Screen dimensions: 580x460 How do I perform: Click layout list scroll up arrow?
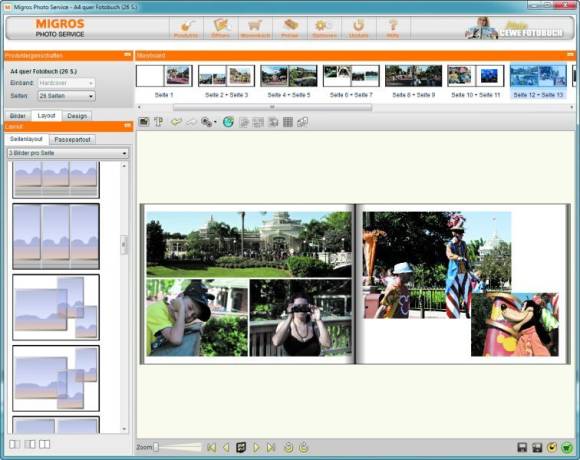(124, 166)
